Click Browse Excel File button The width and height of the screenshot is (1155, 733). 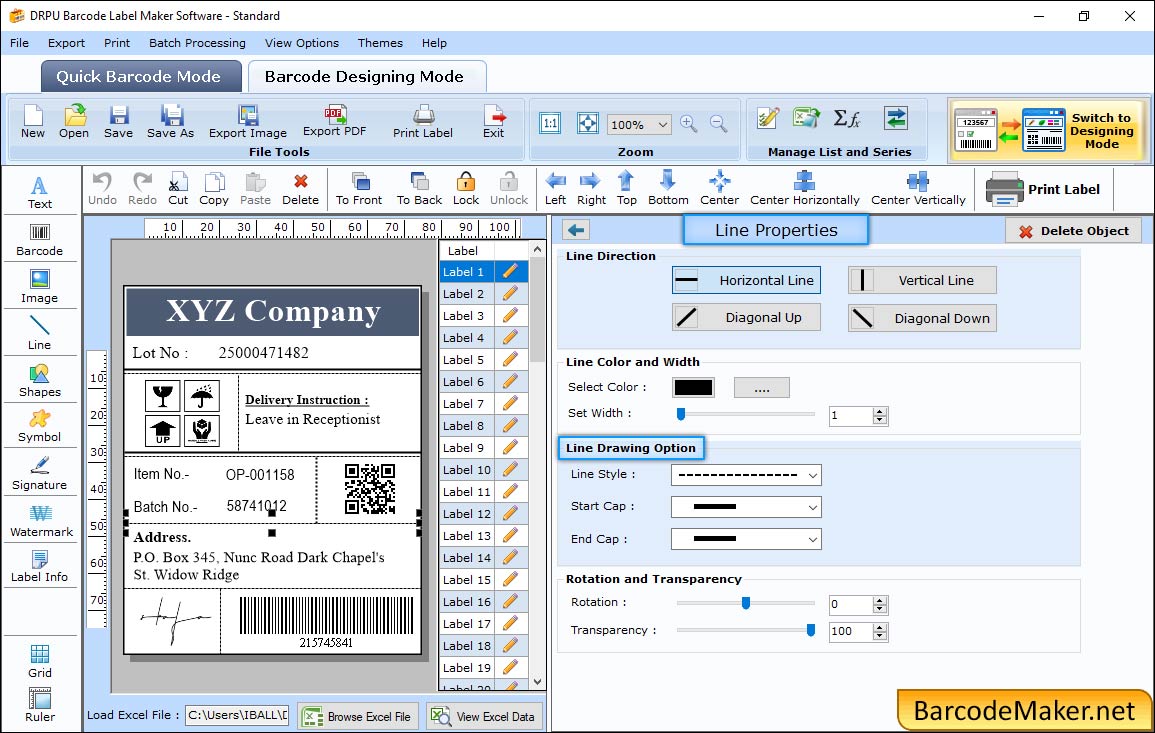(358, 716)
